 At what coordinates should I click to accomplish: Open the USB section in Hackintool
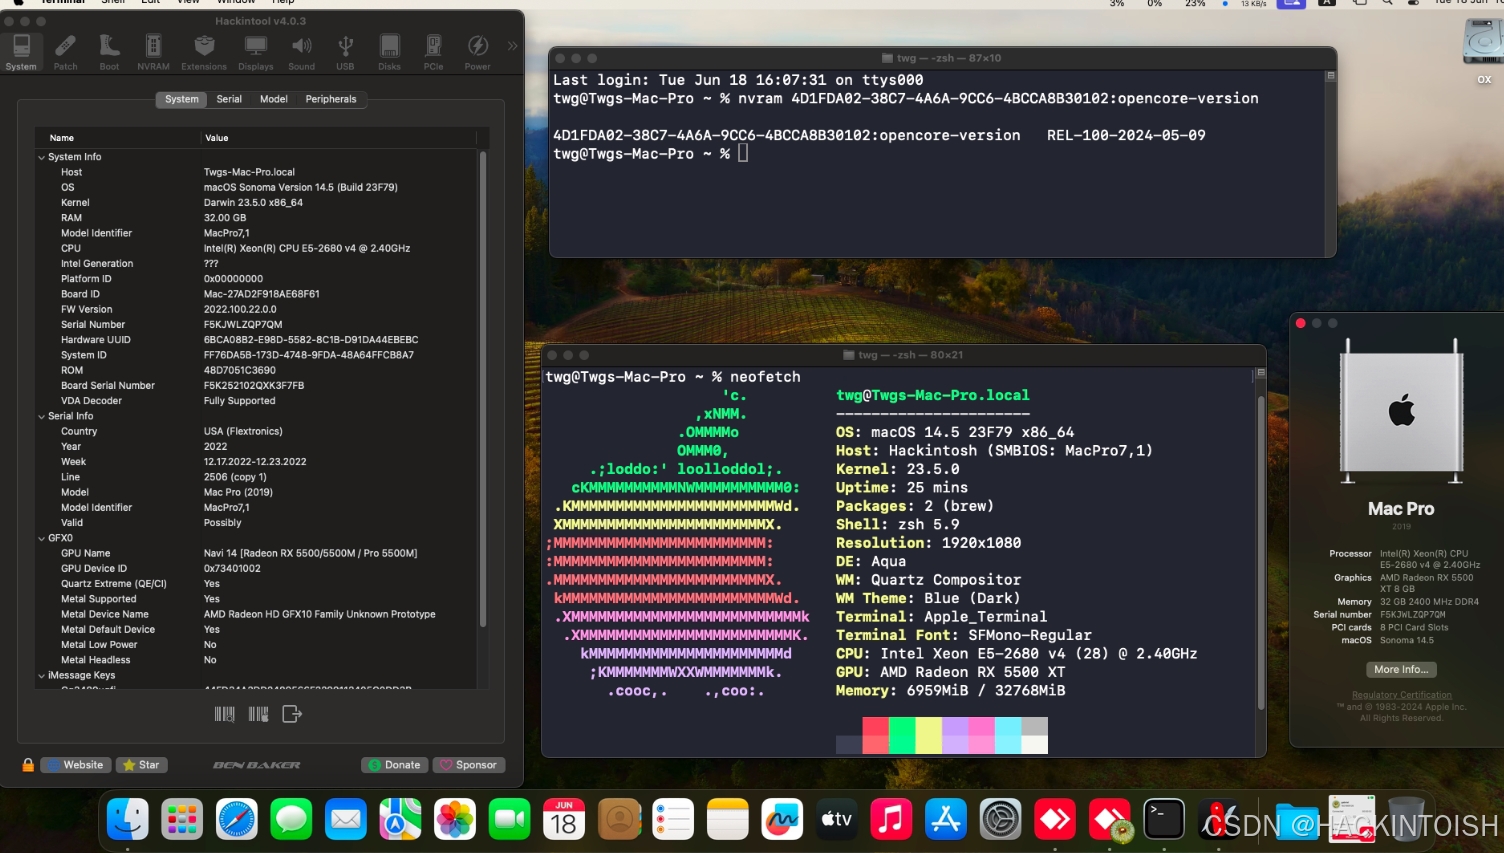[345, 52]
